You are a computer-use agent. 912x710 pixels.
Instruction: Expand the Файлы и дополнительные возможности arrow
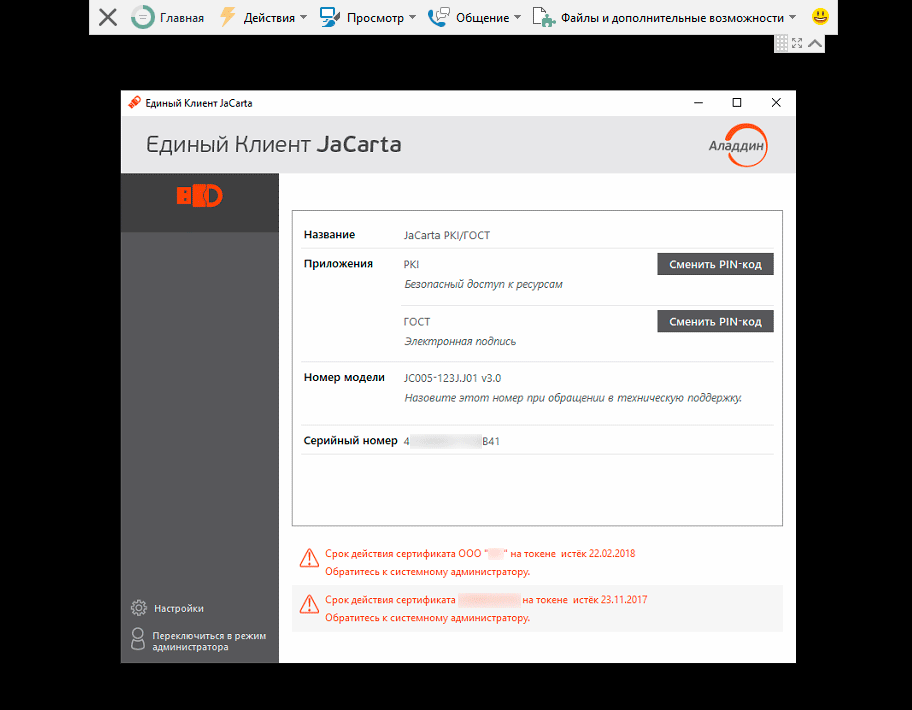(x=792, y=17)
